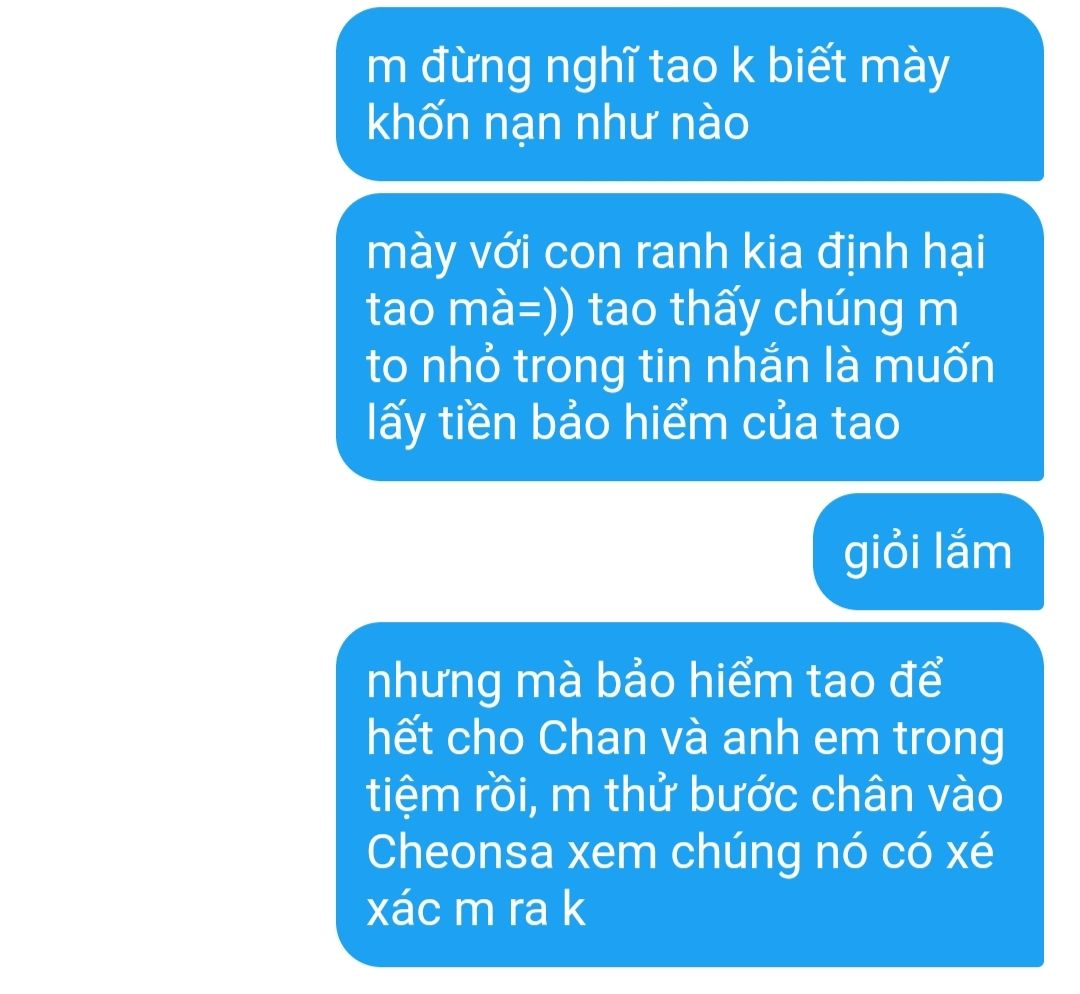The width and height of the screenshot is (1080, 994).
Task: Click the word 'giỏi' in the short bubble
Action: (x=882, y=552)
